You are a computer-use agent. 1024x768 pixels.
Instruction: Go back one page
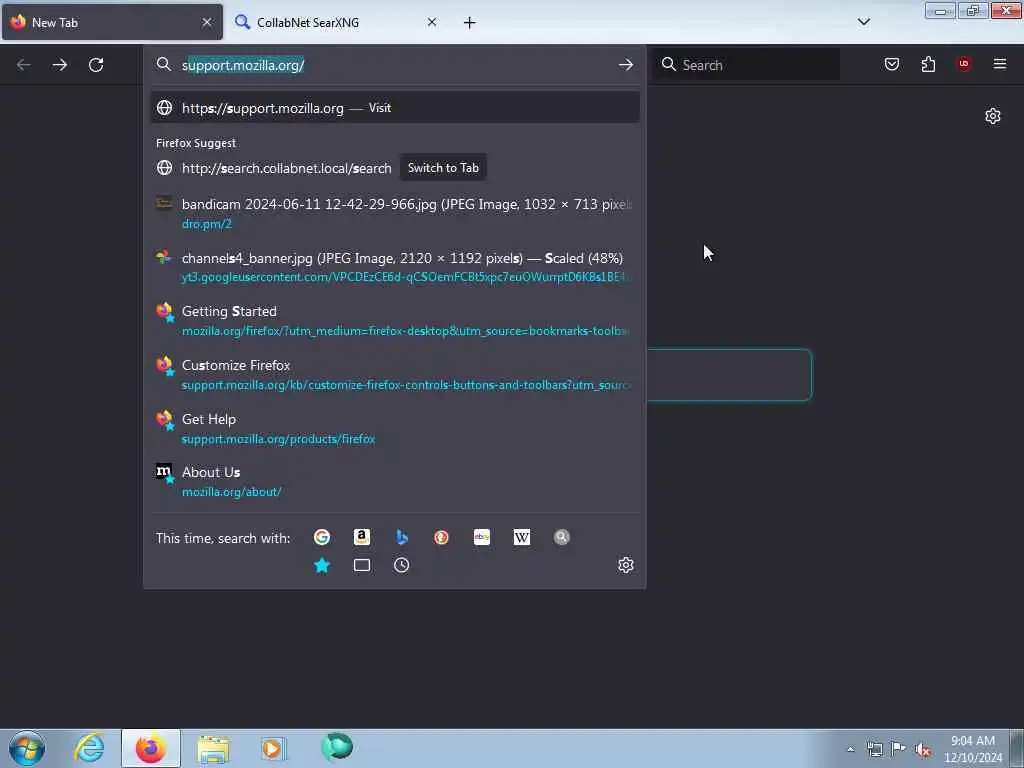pyautogui.click(x=24, y=65)
